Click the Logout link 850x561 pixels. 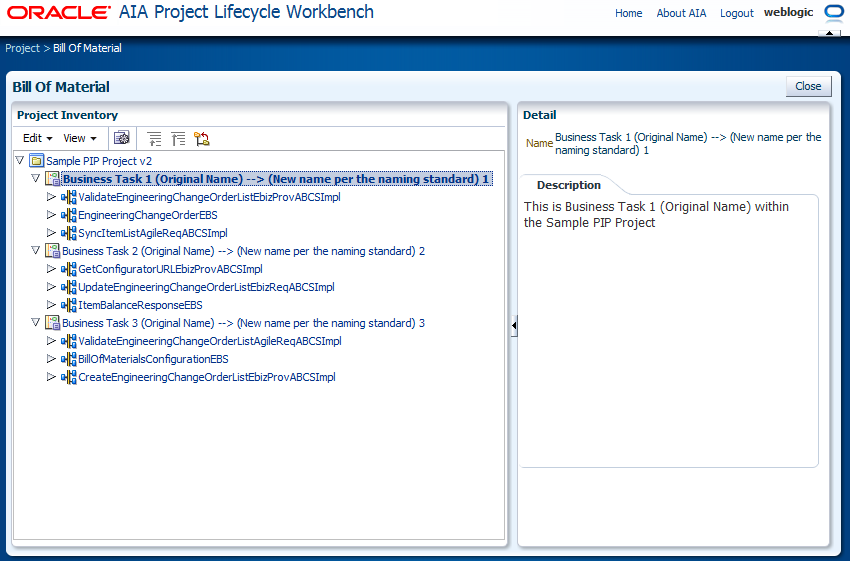[x=736, y=13]
